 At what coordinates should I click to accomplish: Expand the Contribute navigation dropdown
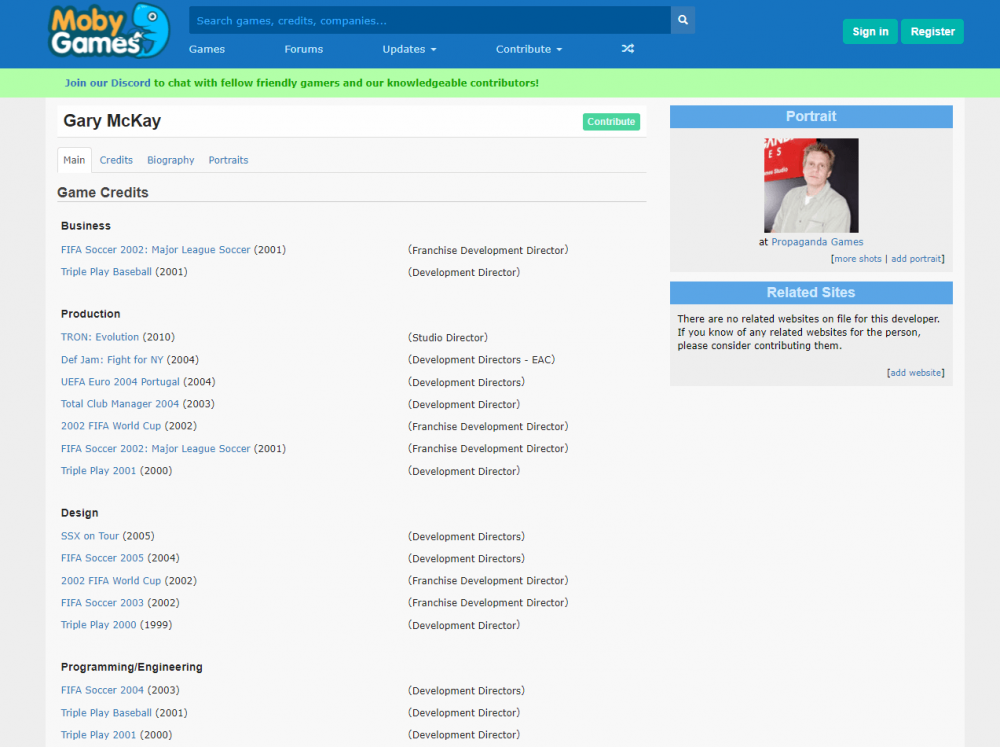(x=528, y=49)
